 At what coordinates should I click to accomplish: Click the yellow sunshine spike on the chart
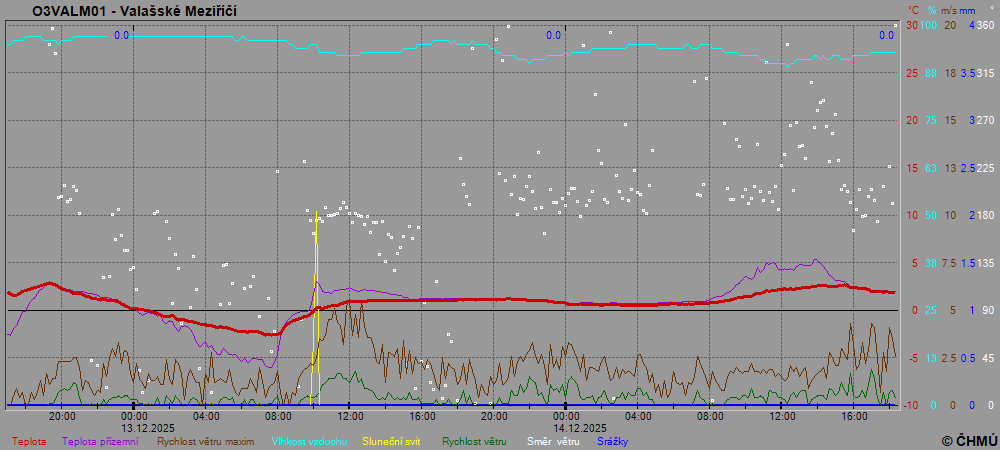tap(316, 300)
